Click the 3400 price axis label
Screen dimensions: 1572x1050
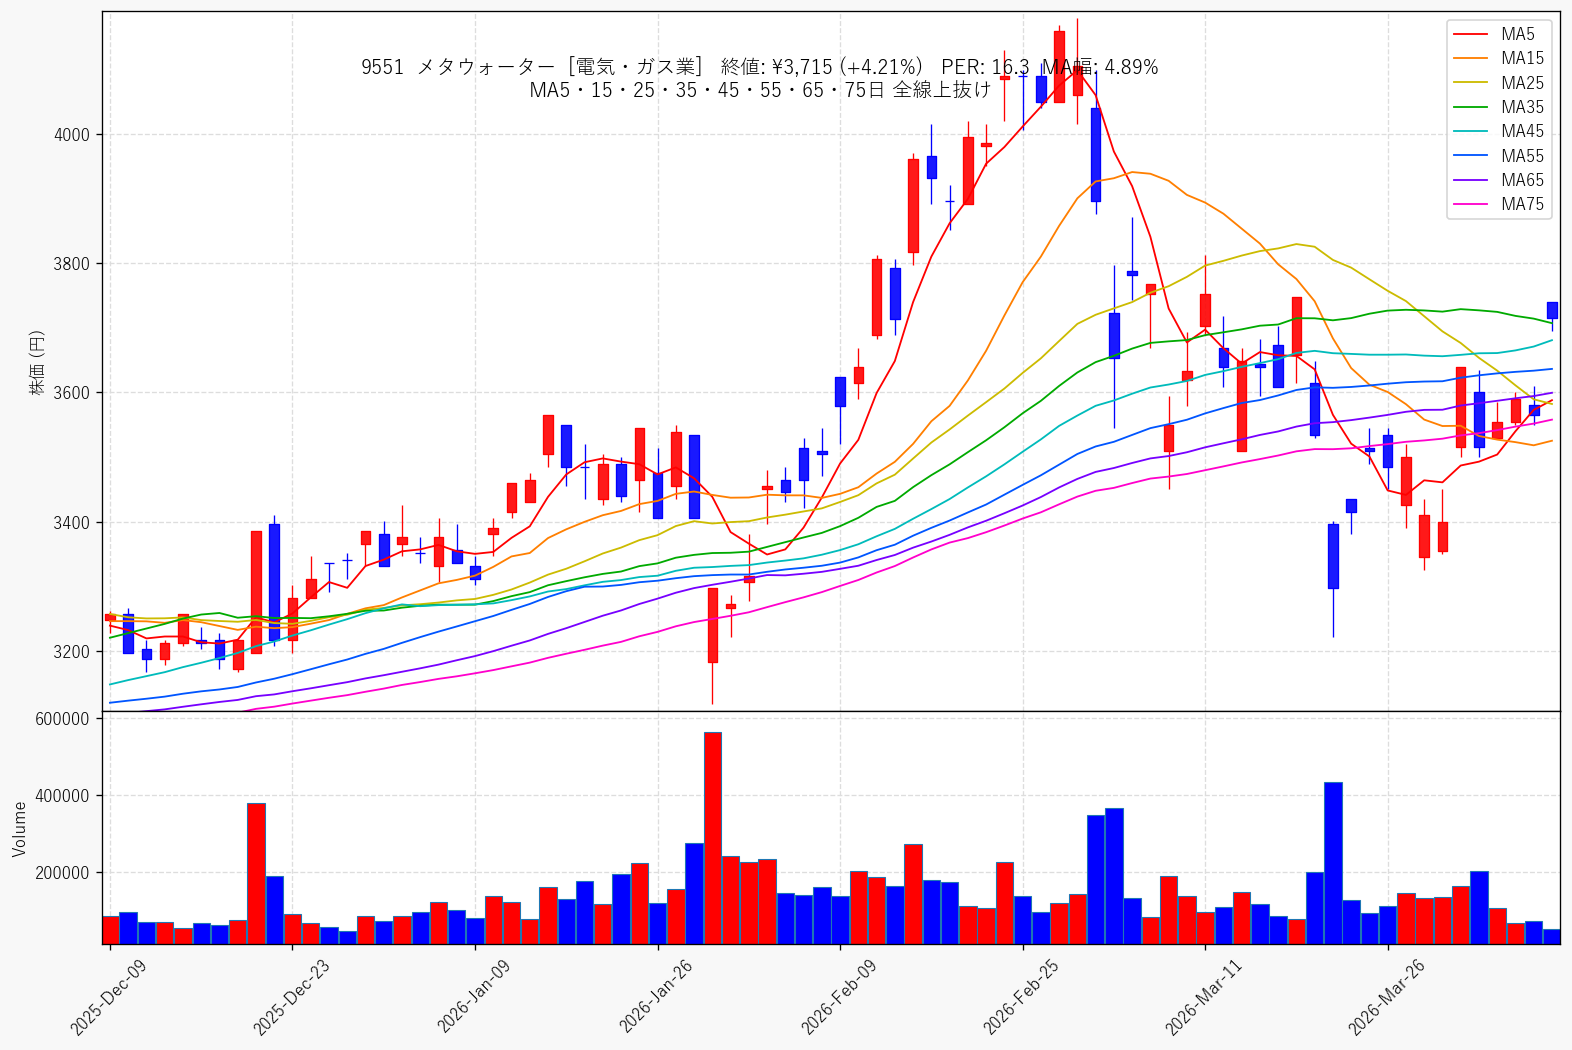pyautogui.click(x=71, y=523)
